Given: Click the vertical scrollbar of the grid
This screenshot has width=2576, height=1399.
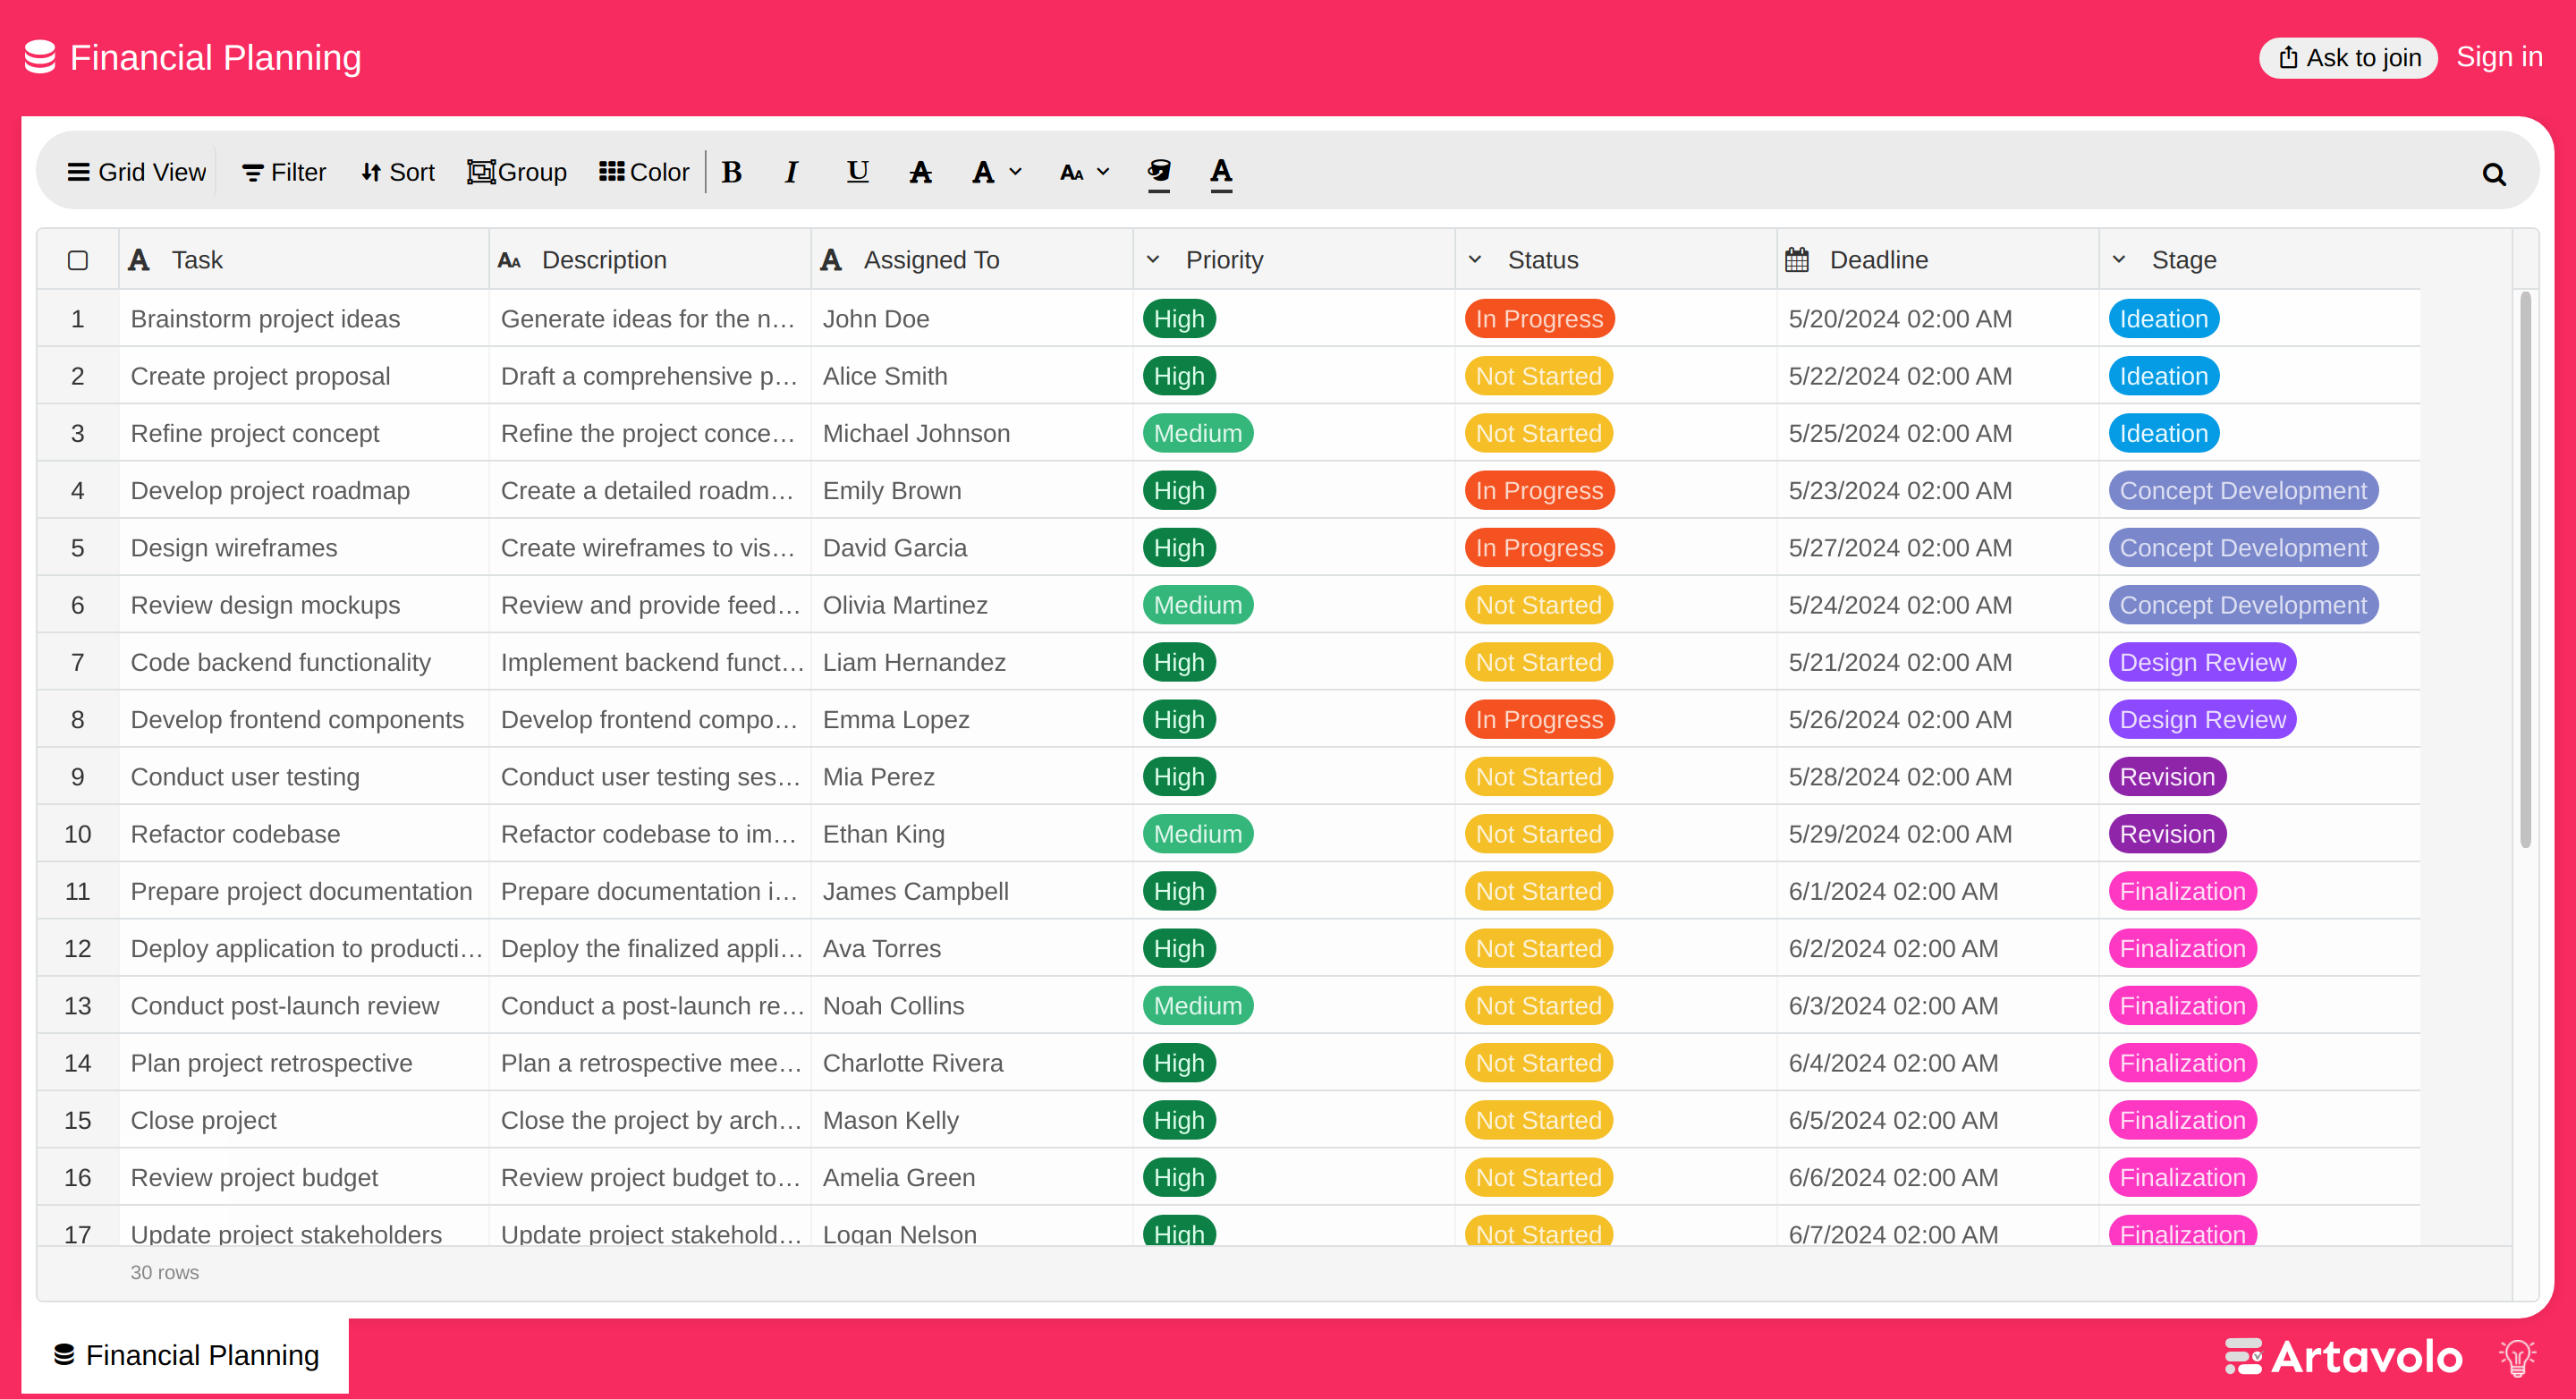Looking at the screenshot, I should click(2526, 570).
